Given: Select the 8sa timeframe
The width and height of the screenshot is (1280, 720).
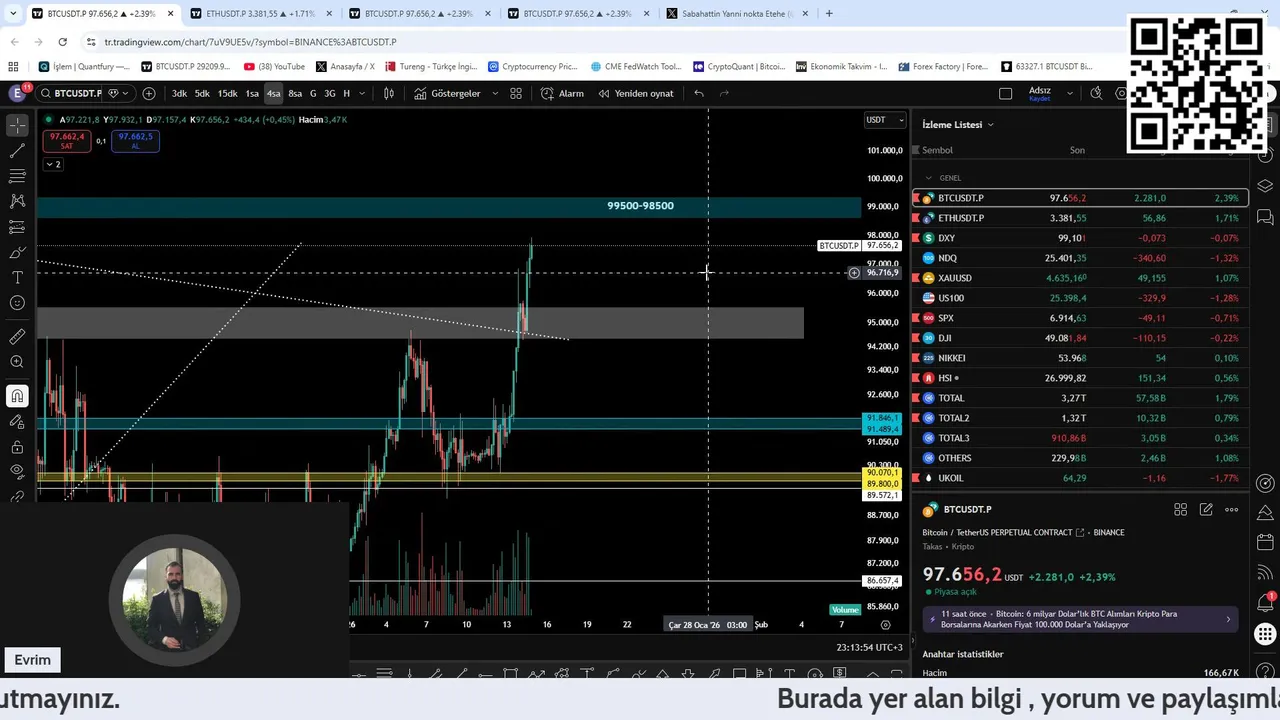Looking at the screenshot, I should 295,93.
